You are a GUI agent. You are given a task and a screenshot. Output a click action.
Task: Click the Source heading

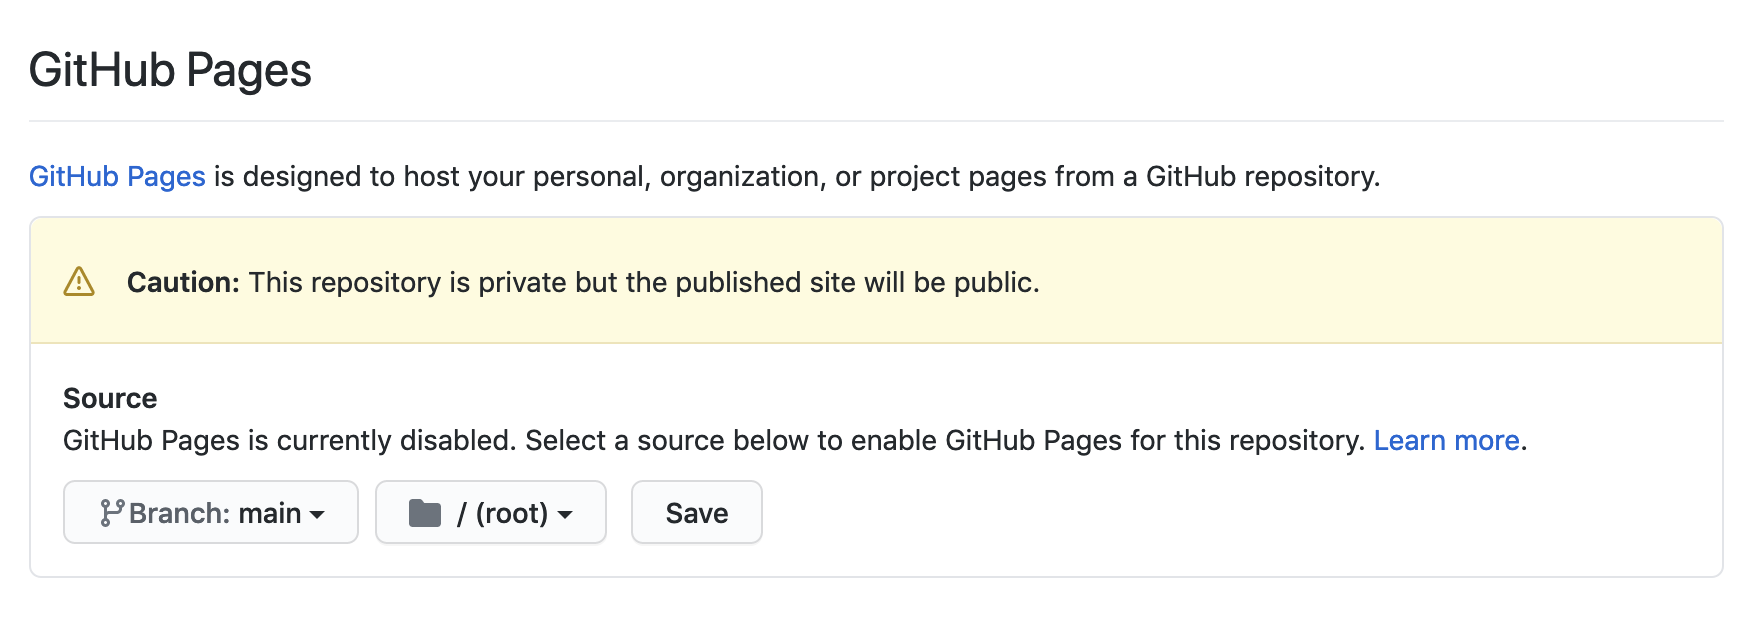[110, 399]
